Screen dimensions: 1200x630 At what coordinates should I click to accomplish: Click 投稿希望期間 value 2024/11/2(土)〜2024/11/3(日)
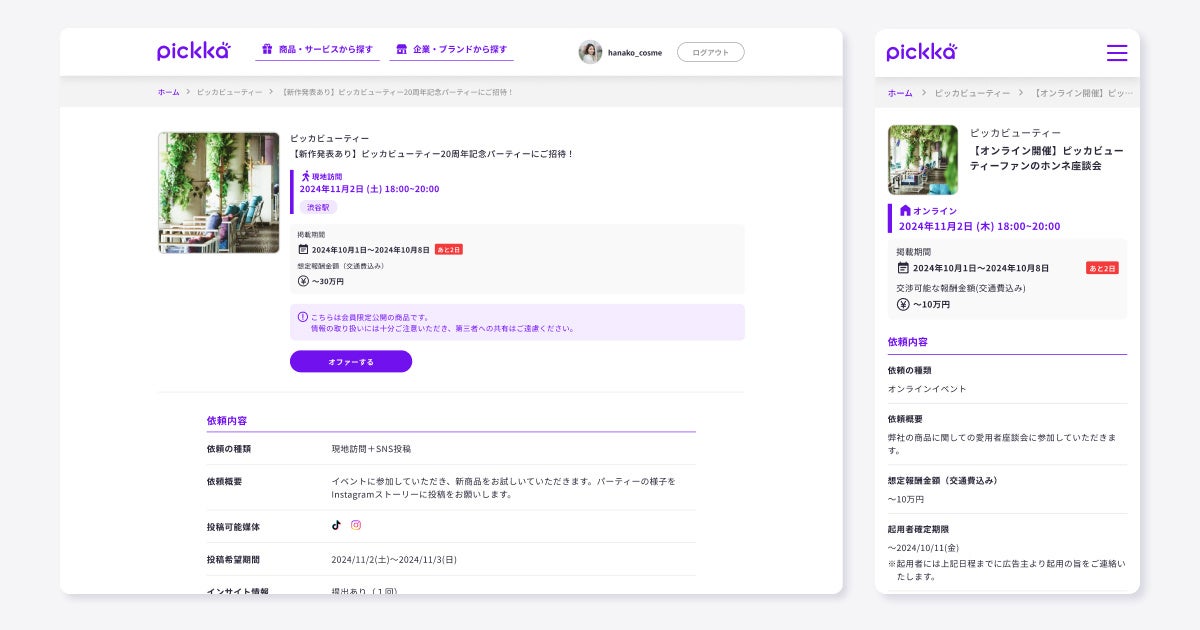pos(394,559)
